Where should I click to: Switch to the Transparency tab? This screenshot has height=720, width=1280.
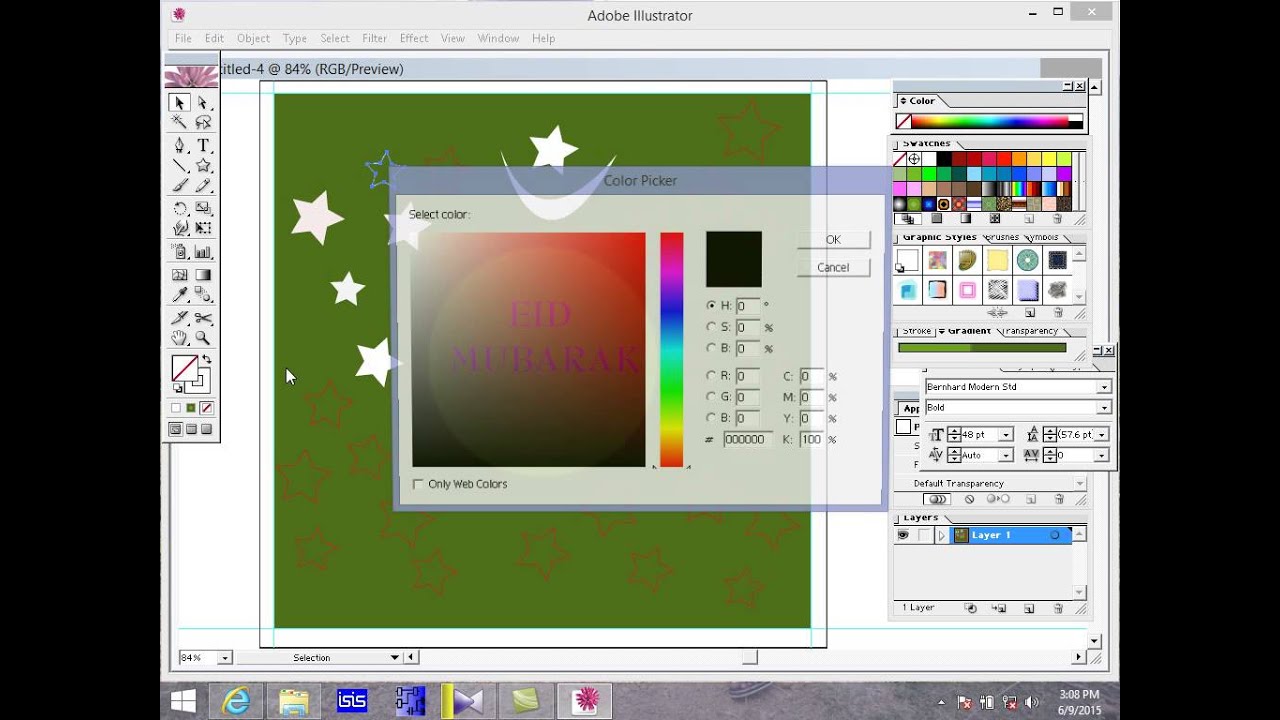click(x=1031, y=331)
